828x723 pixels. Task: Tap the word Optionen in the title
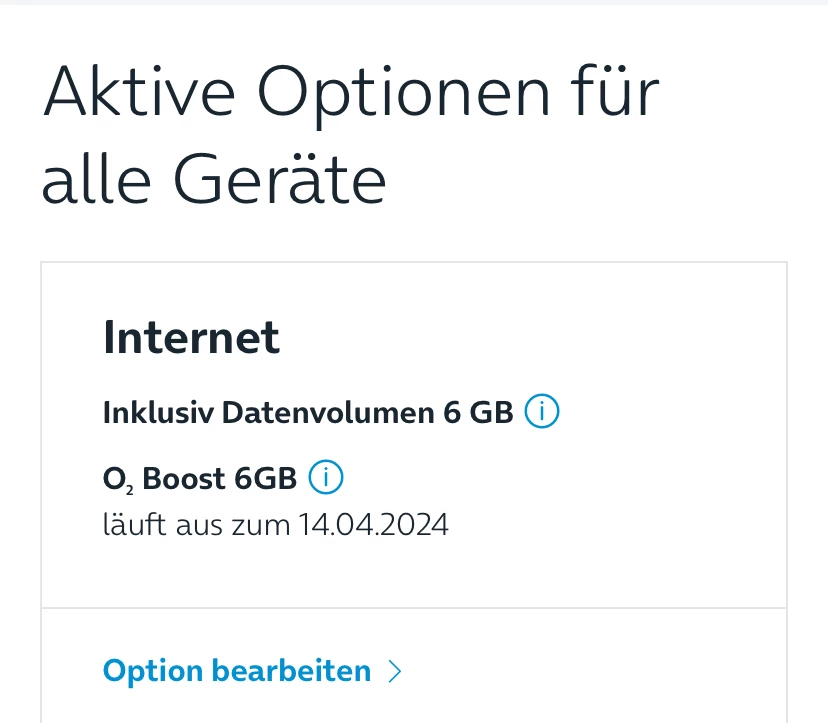(x=408, y=91)
